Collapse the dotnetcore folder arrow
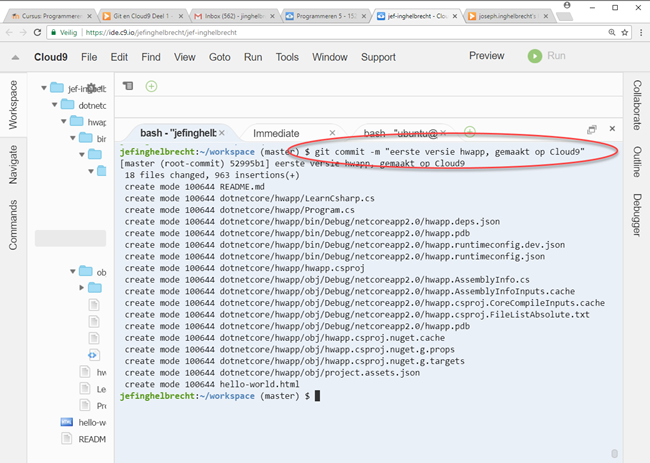This screenshot has height=463, width=650. (x=54, y=105)
